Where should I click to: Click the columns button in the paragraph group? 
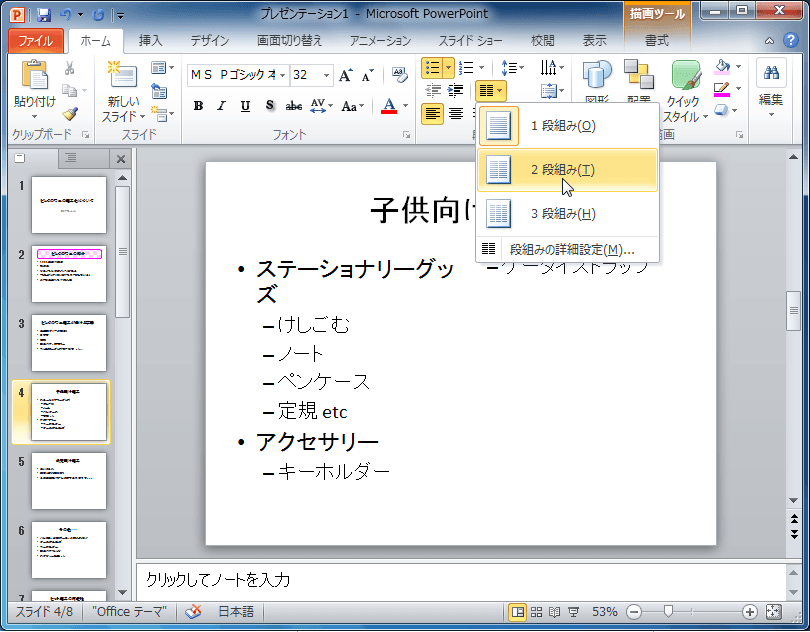(490, 91)
